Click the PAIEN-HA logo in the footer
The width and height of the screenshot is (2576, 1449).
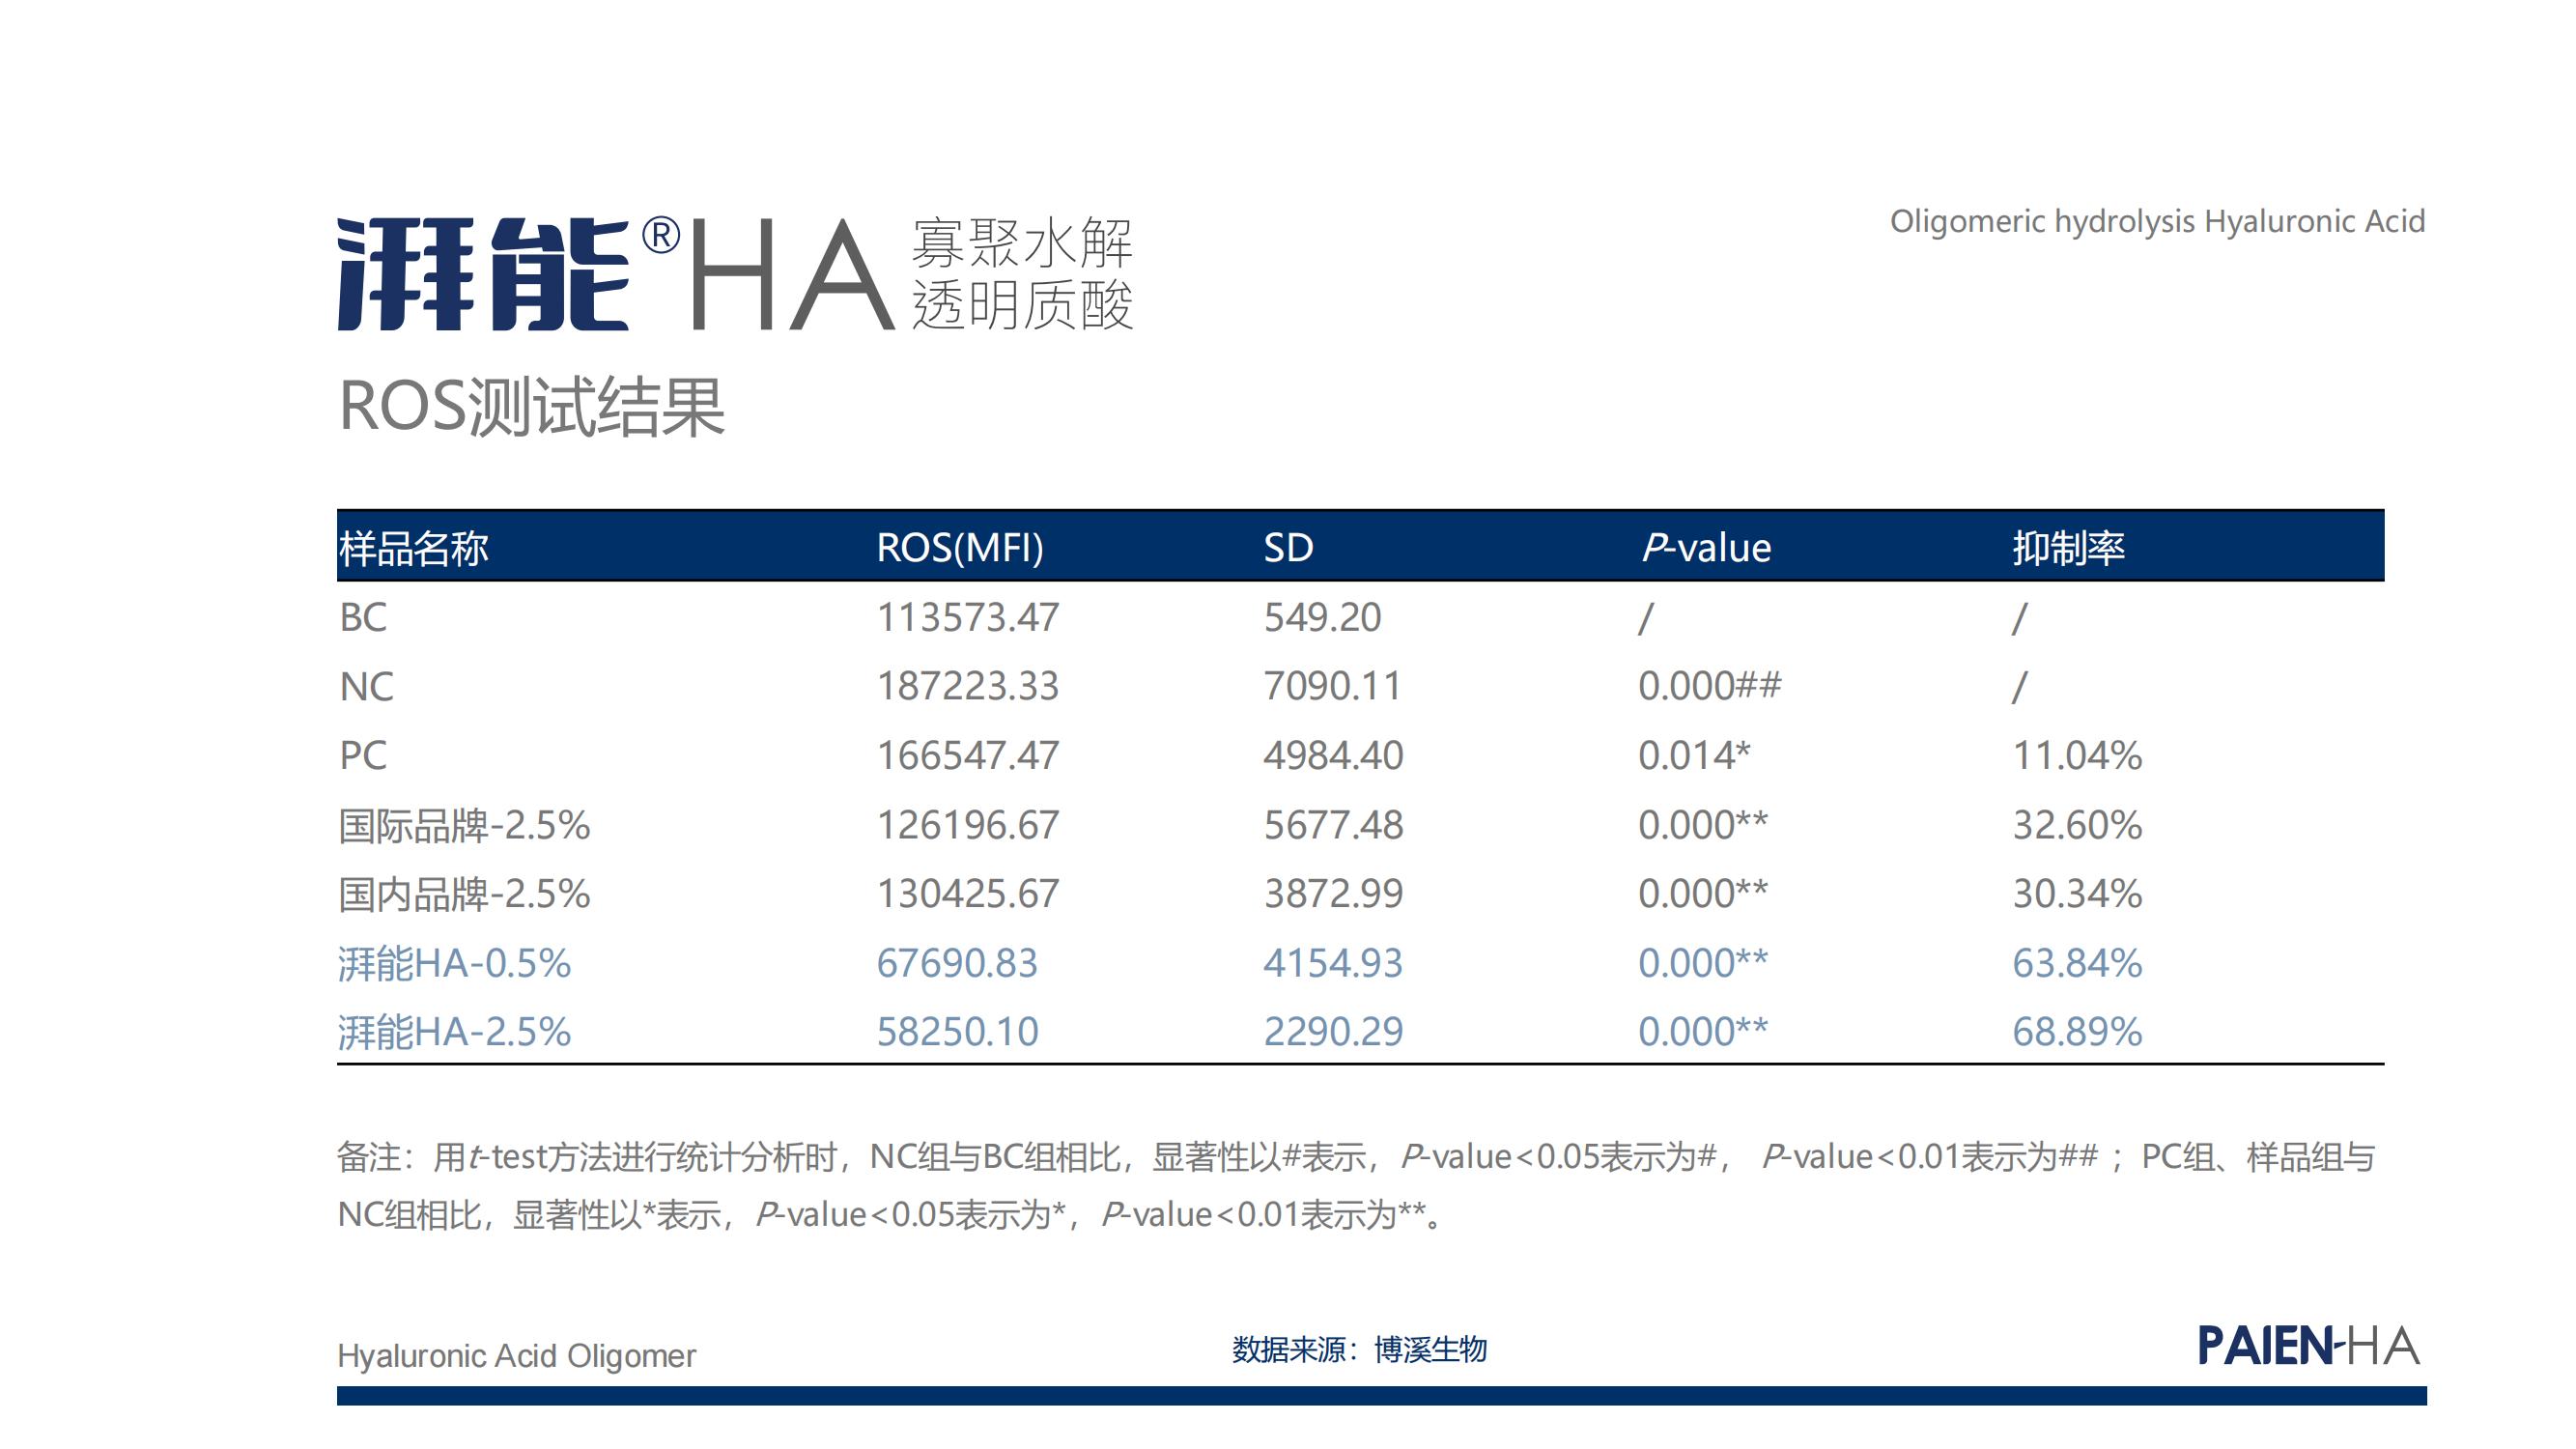click(2308, 1345)
